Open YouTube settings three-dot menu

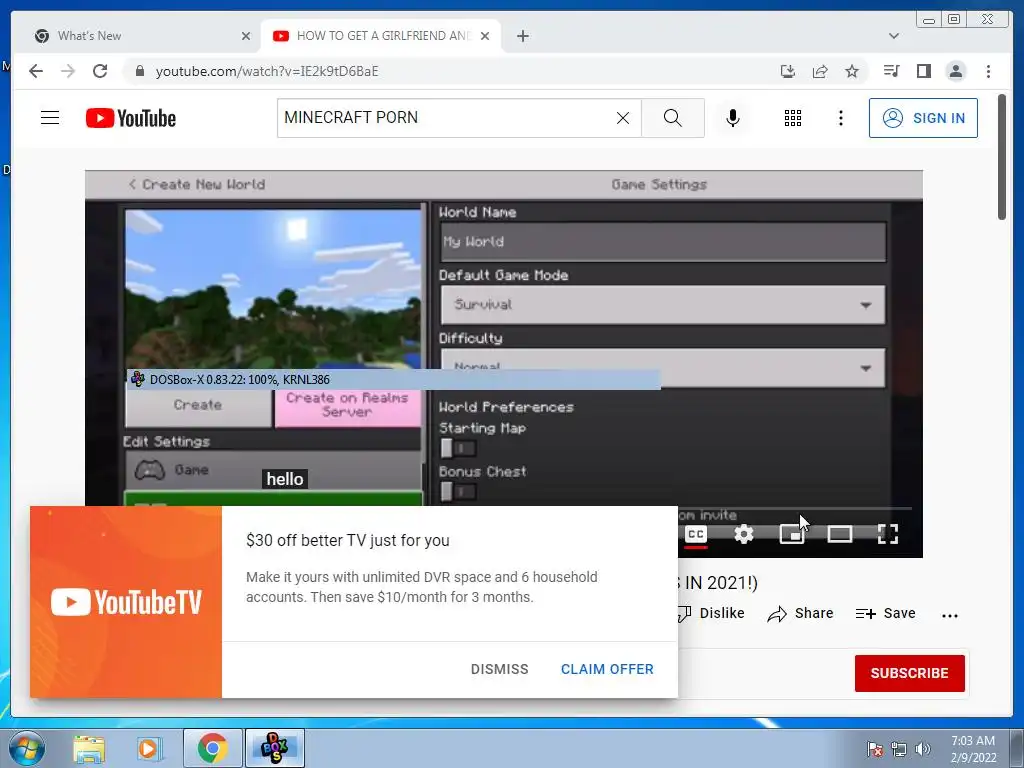point(840,118)
